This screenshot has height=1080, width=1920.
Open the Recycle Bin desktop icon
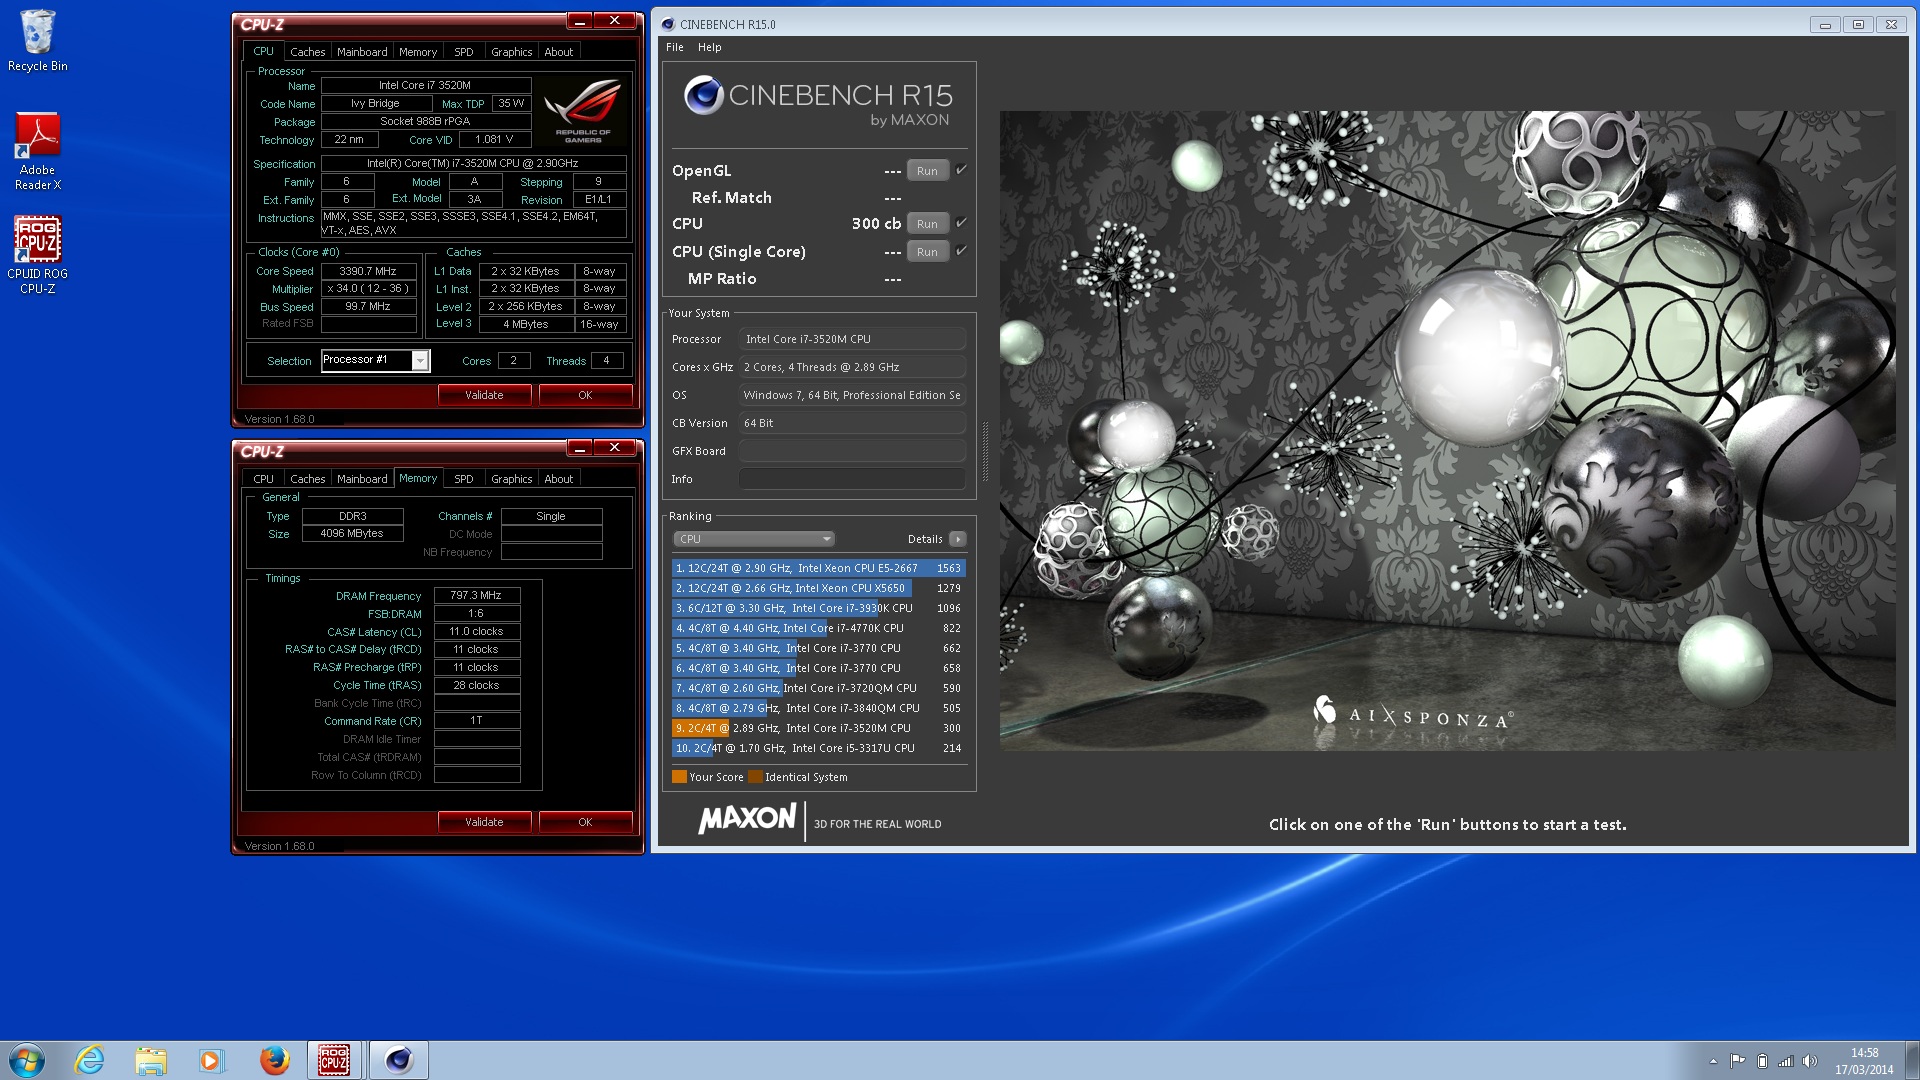click(x=37, y=40)
